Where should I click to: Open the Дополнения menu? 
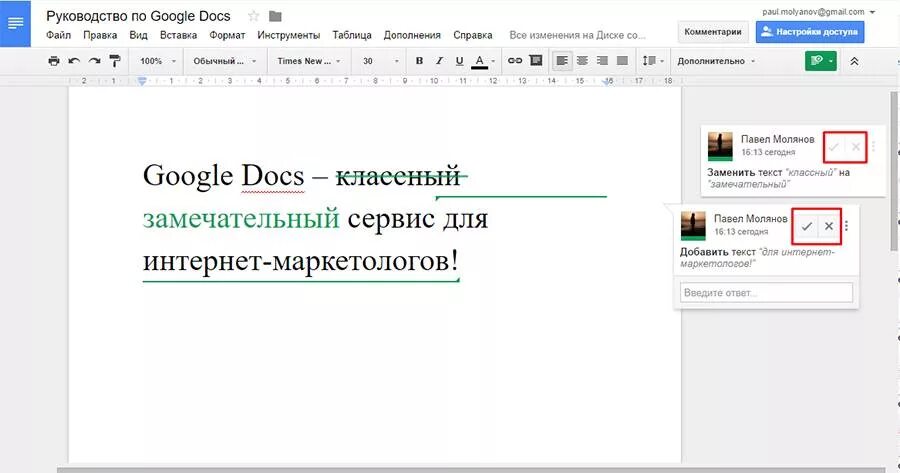pyautogui.click(x=412, y=35)
